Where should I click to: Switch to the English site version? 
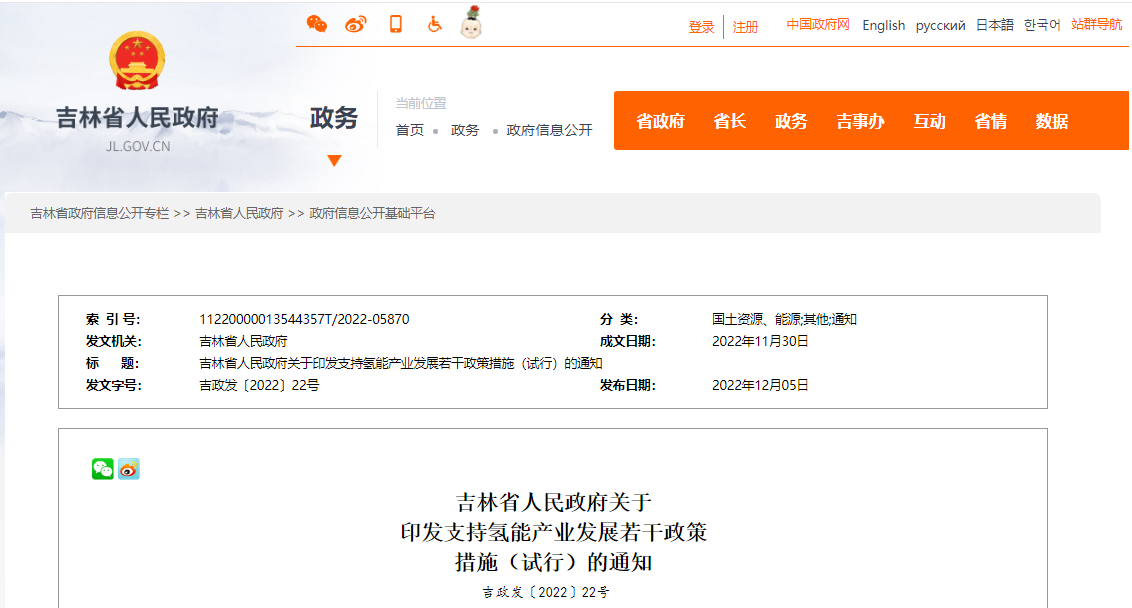coord(883,26)
